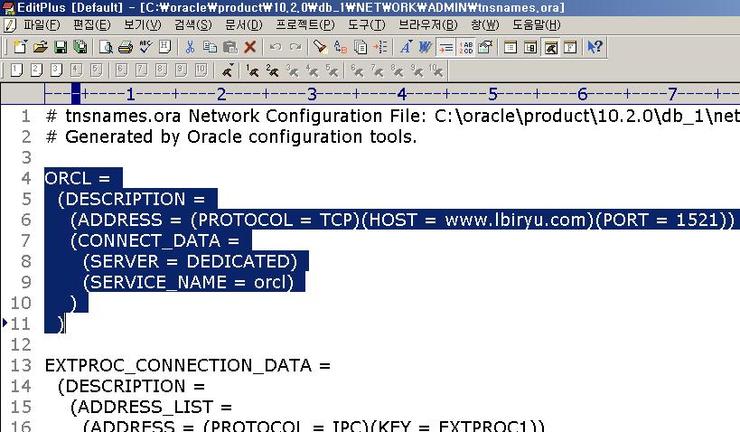The image size is (740, 432).
Task: Open the font selection dropdown icon
Action: (406, 47)
